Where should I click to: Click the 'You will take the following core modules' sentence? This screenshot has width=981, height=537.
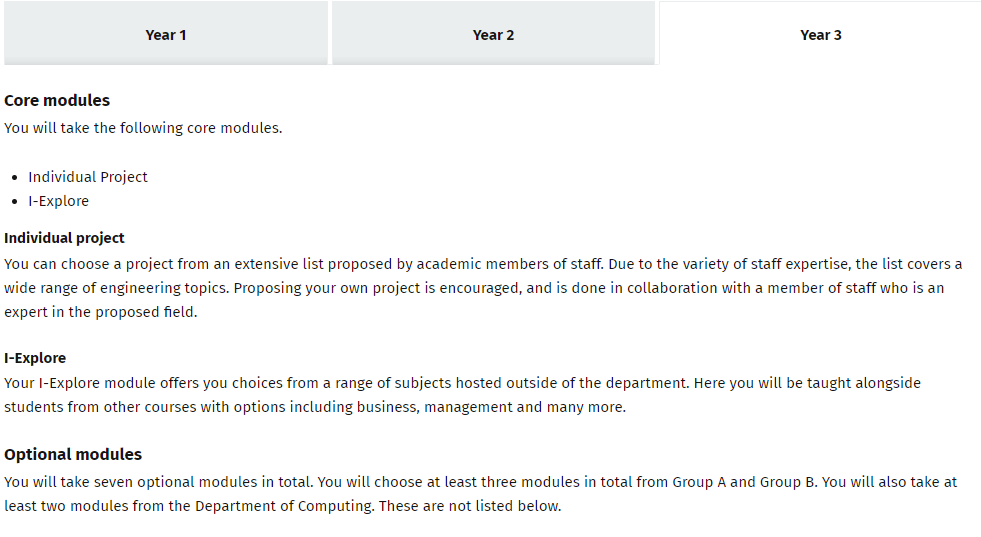click(143, 128)
